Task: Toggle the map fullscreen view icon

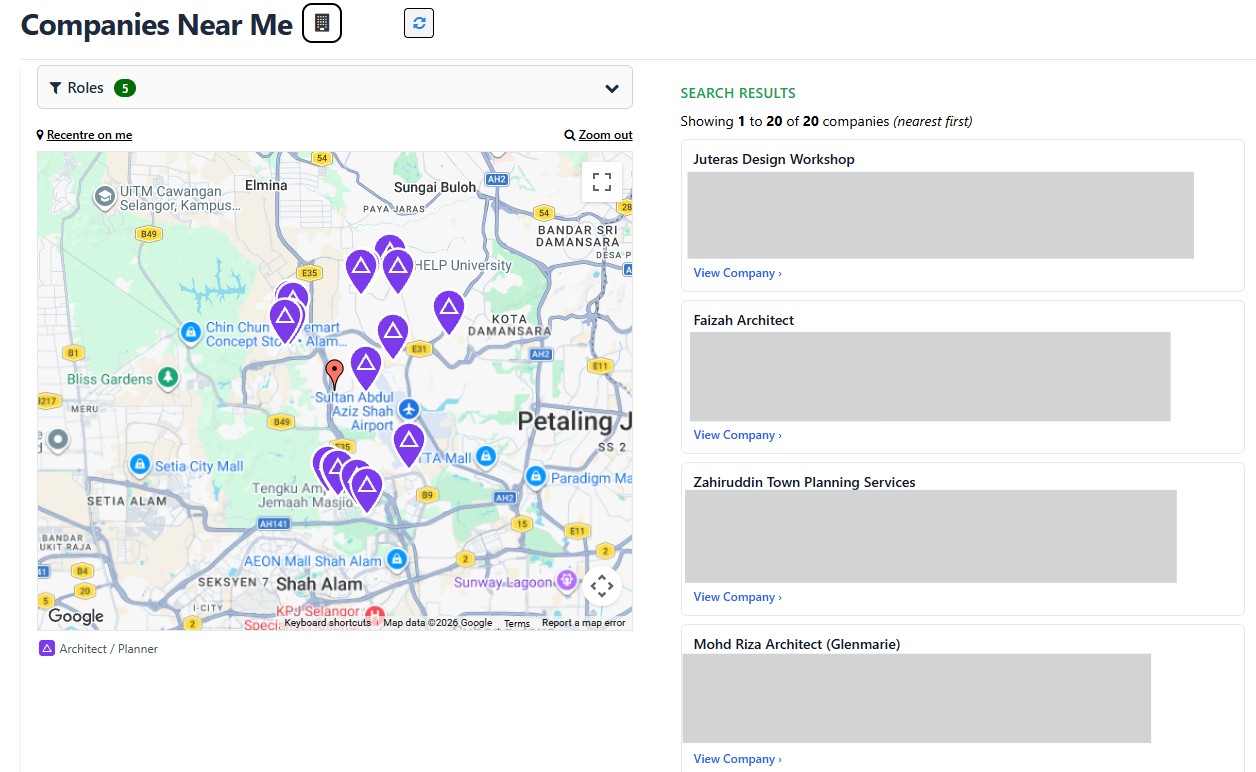Action: (602, 182)
